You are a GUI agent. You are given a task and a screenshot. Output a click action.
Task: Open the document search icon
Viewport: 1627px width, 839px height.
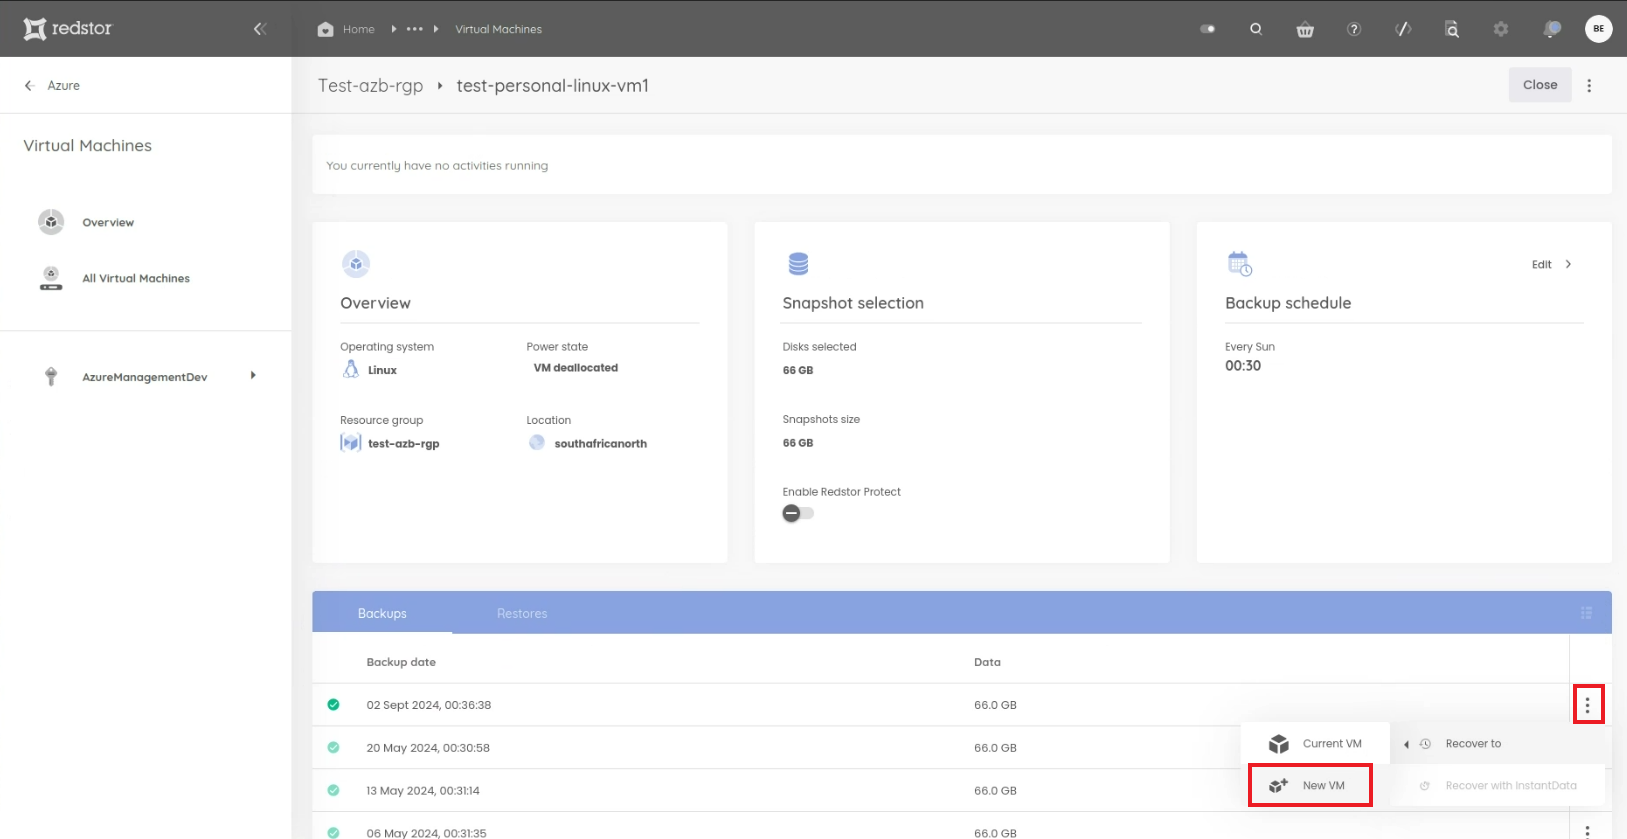click(1452, 29)
